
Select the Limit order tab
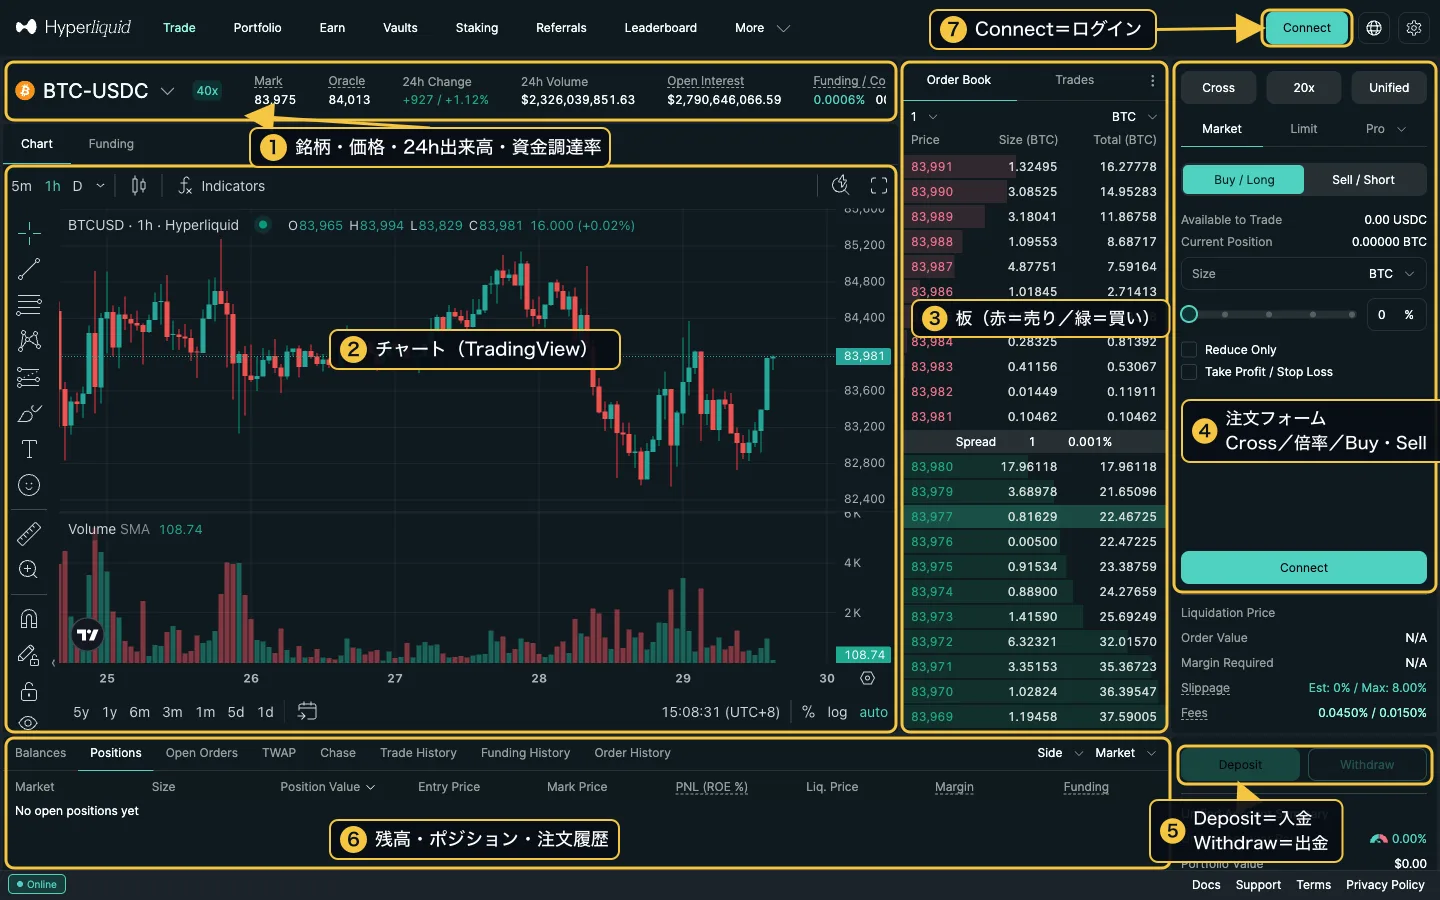(x=1303, y=129)
